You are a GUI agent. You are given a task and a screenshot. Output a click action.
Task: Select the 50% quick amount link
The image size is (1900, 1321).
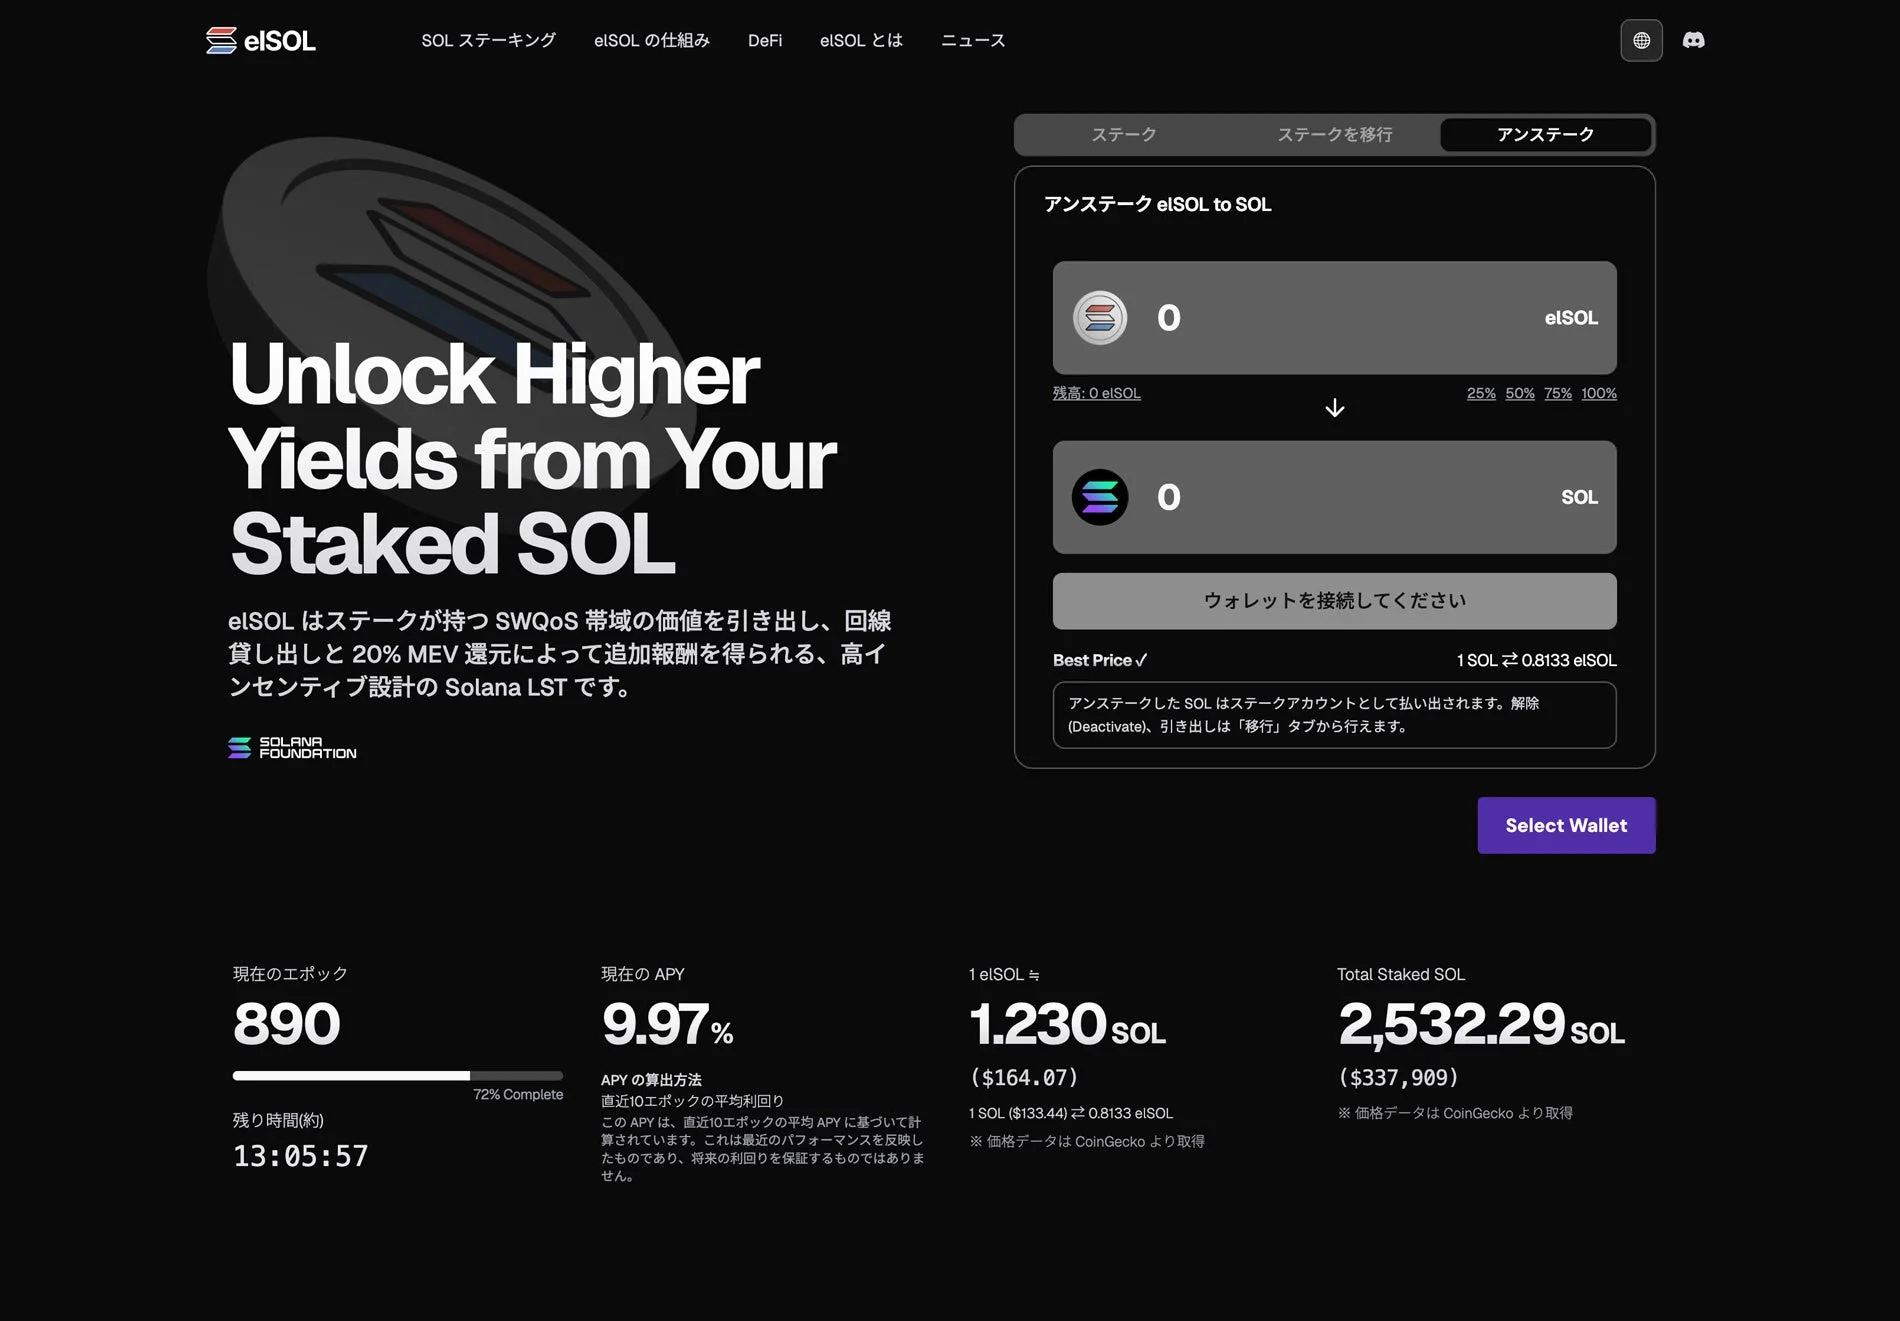pos(1519,393)
